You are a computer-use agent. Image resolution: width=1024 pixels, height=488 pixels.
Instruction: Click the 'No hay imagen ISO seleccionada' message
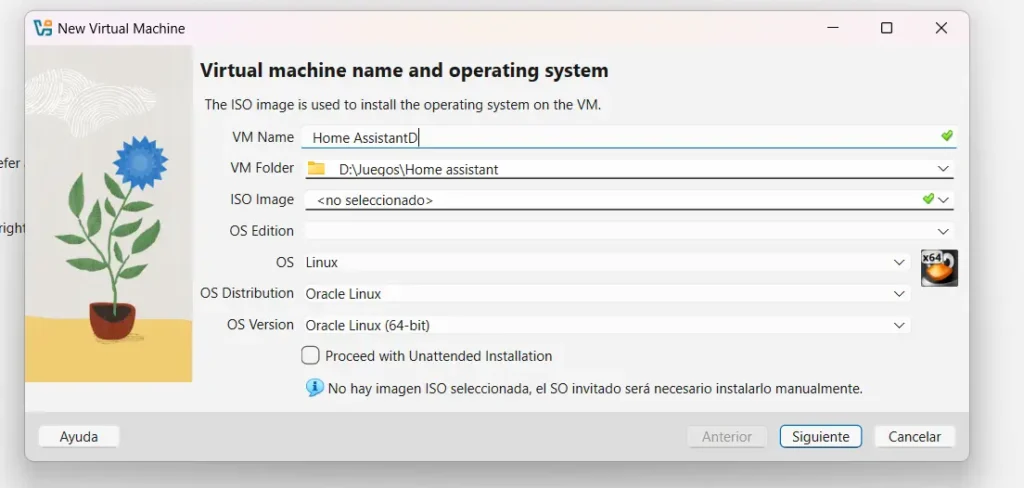[x=595, y=389]
